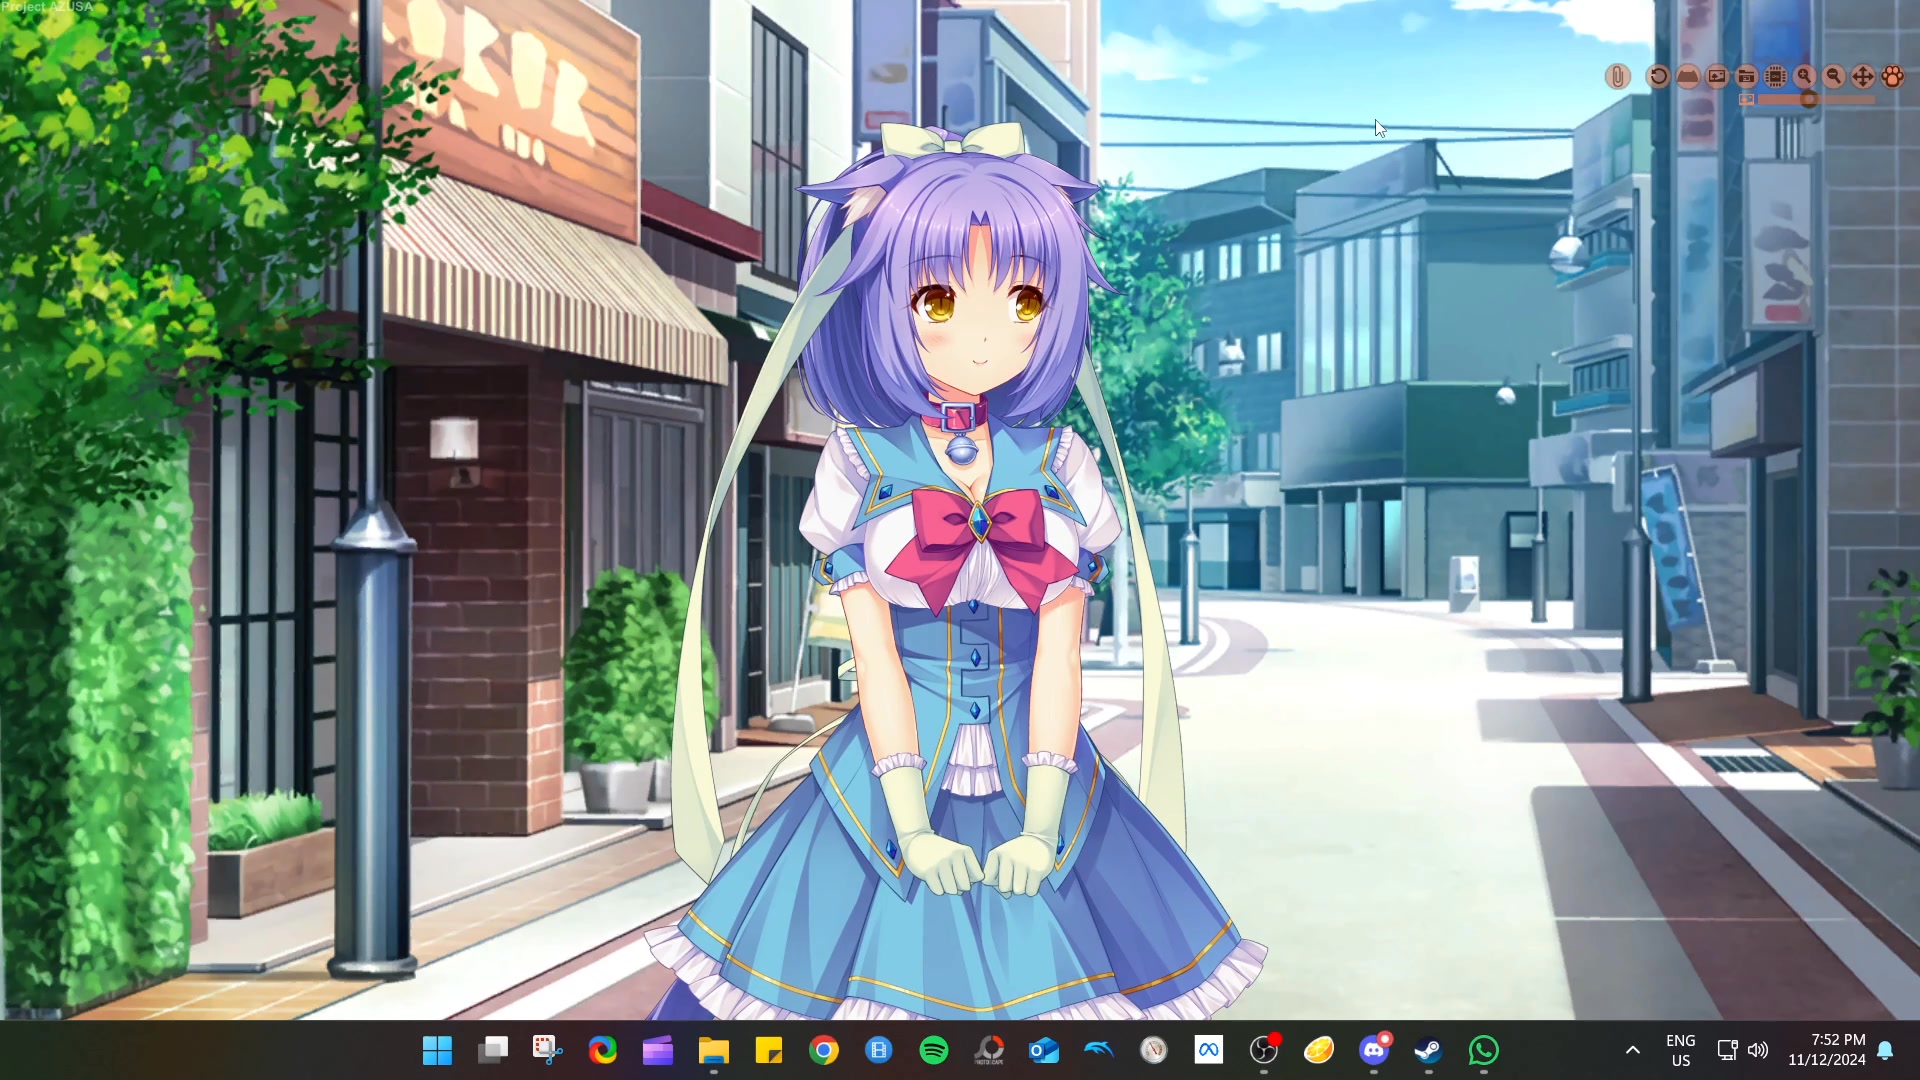Image resolution: width=1920 pixels, height=1080 pixels.
Task: Launch Snipping Tool from the taskbar
Action: 548,1050
